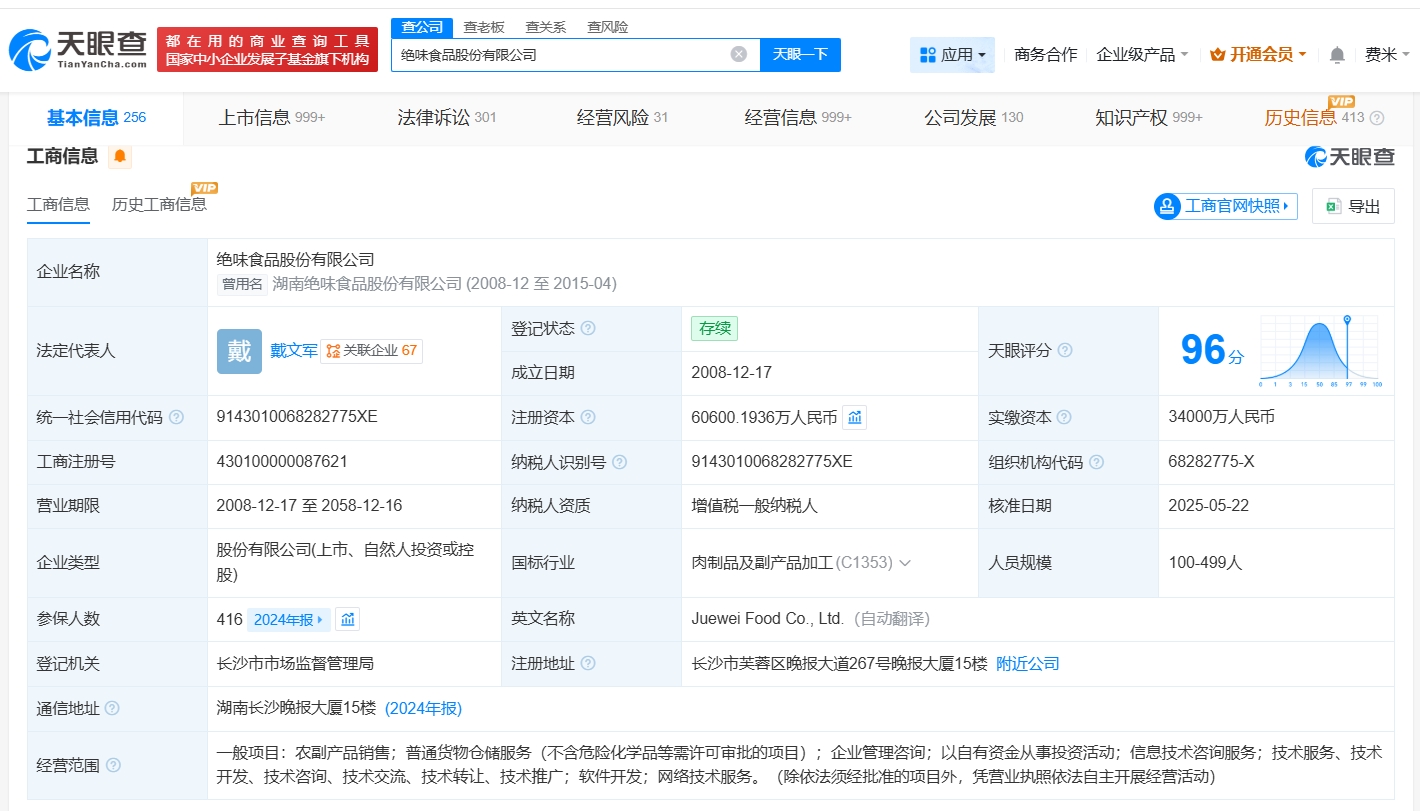
Task: Open chart icon next to 注册资本 value
Action: pyautogui.click(x=855, y=418)
